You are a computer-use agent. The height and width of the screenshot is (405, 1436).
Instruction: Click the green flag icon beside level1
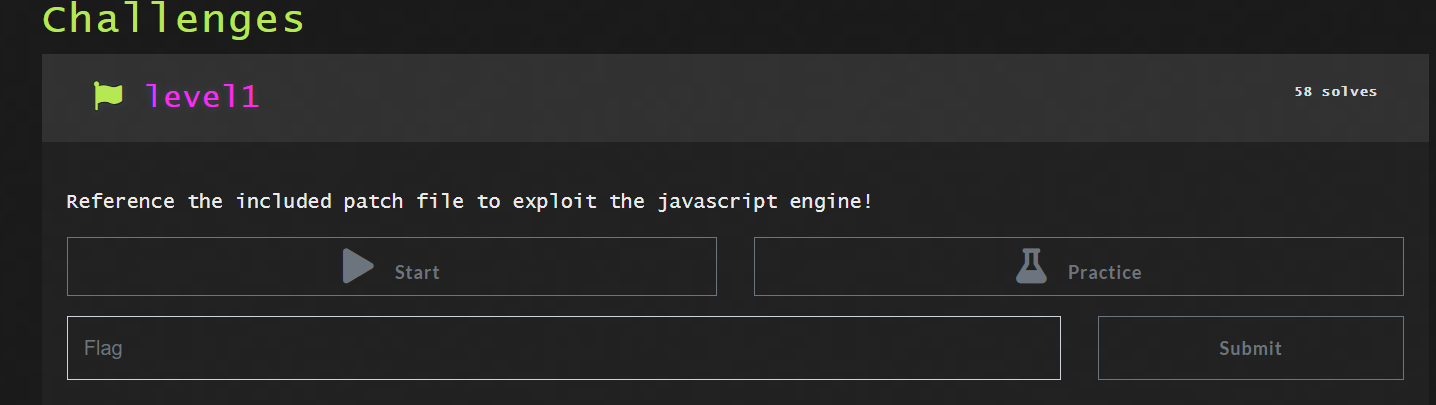(x=108, y=96)
